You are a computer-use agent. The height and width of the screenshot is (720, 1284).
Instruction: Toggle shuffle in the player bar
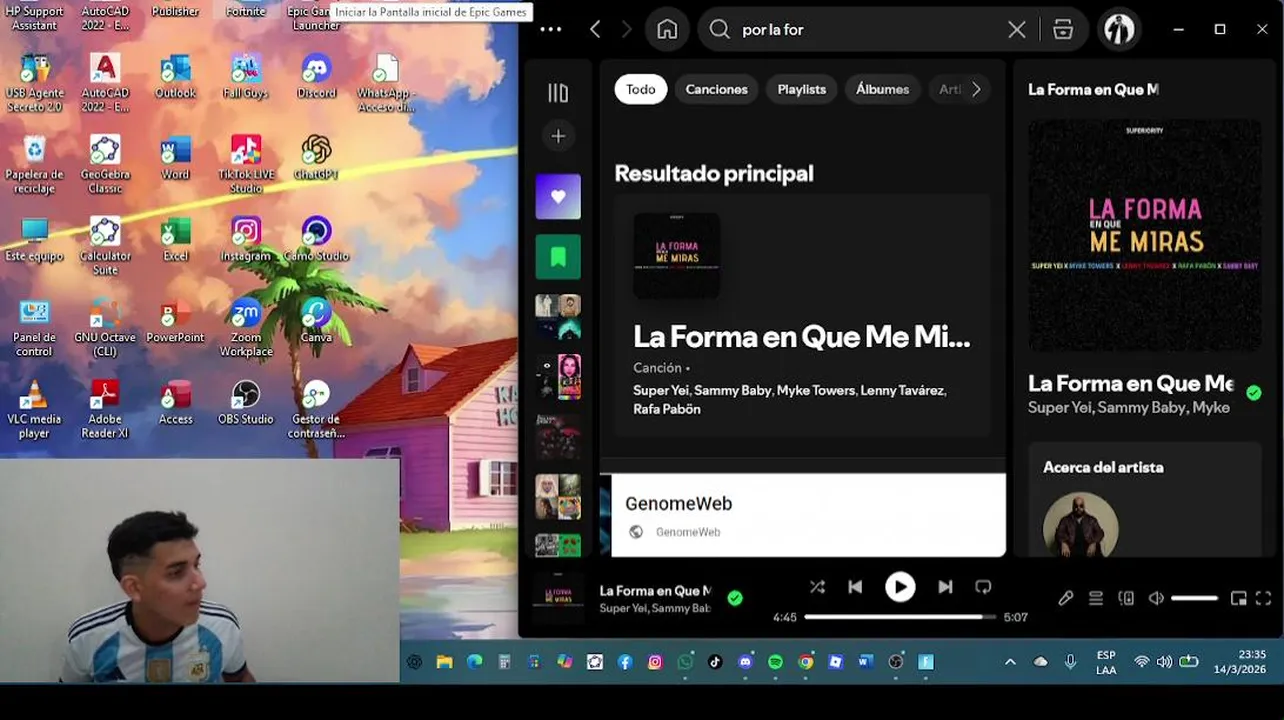817,587
